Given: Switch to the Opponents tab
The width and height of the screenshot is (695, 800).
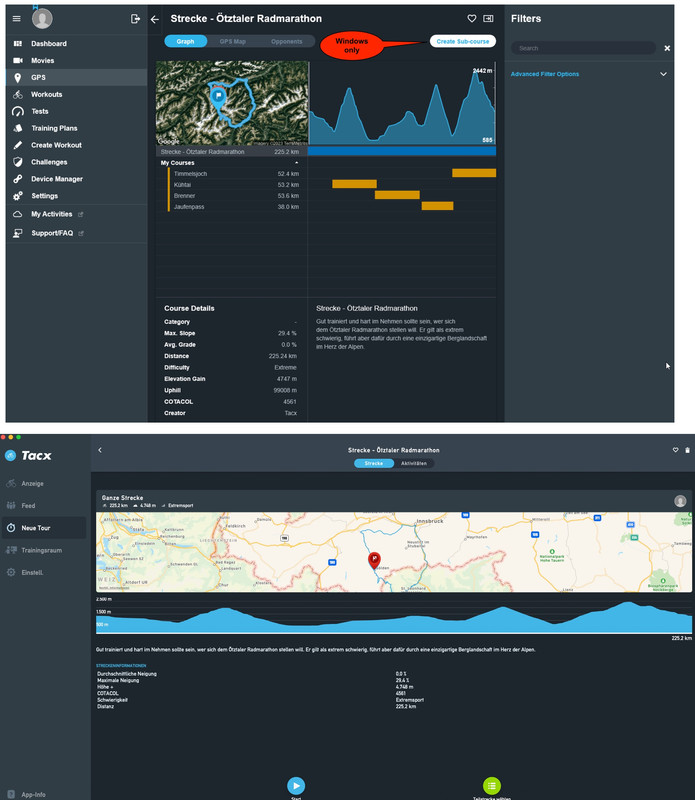Looking at the screenshot, I should tap(287, 41).
